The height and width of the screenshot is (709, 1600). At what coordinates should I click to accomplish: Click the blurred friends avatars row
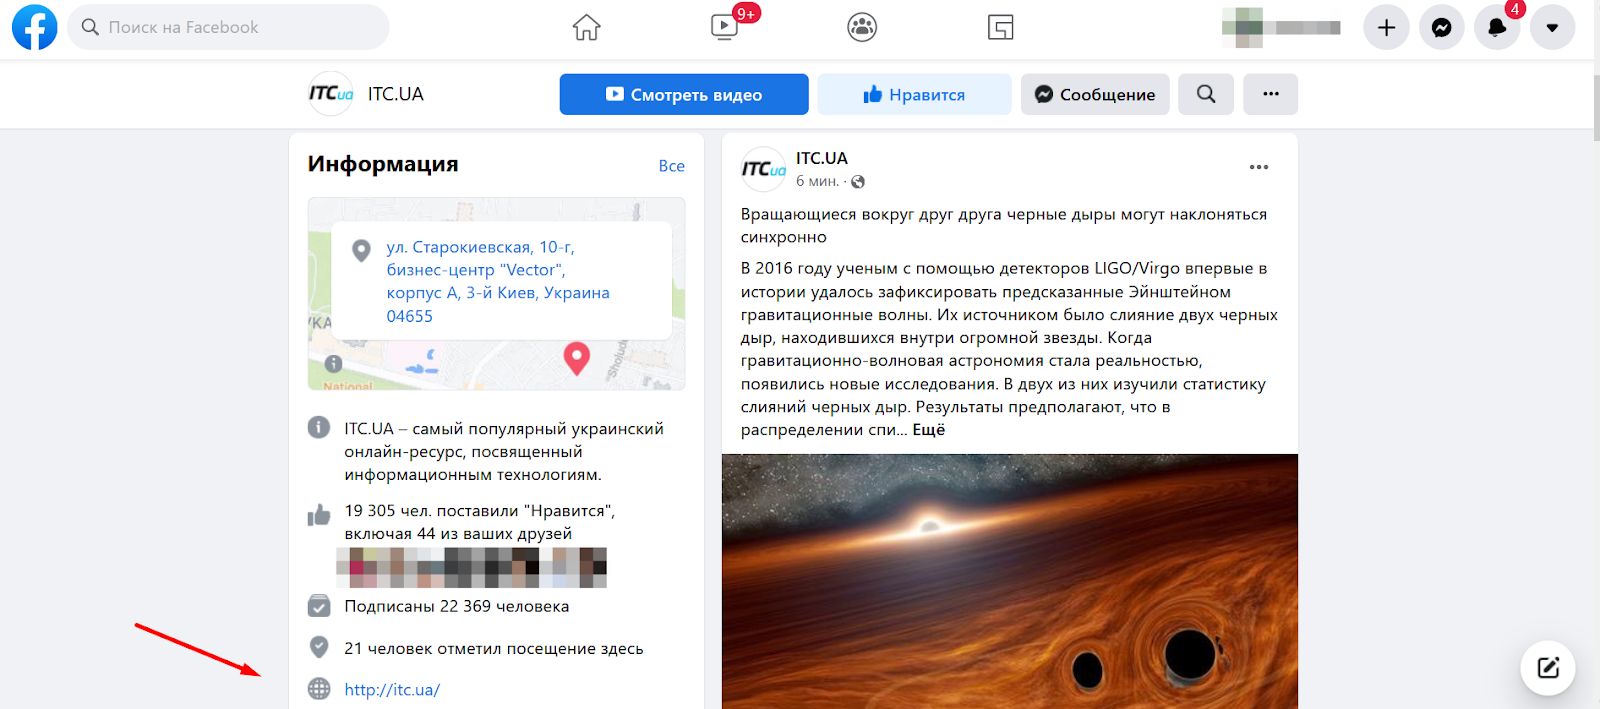(x=472, y=567)
